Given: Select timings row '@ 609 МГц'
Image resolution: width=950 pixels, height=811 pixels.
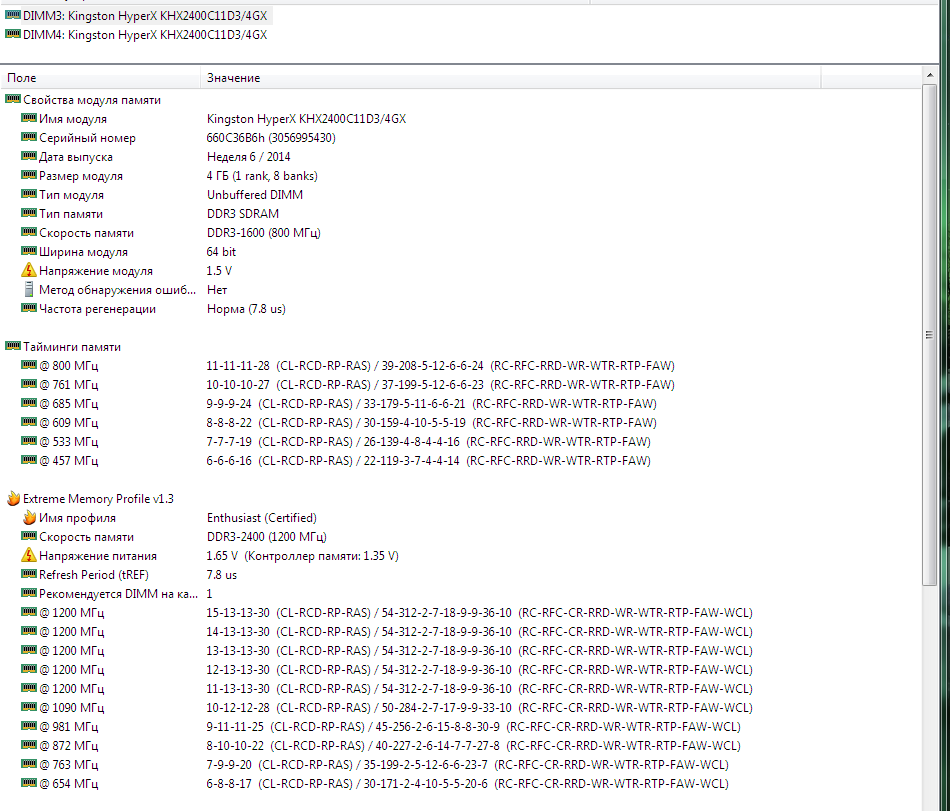Looking at the screenshot, I should pyautogui.click(x=339, y=423).
